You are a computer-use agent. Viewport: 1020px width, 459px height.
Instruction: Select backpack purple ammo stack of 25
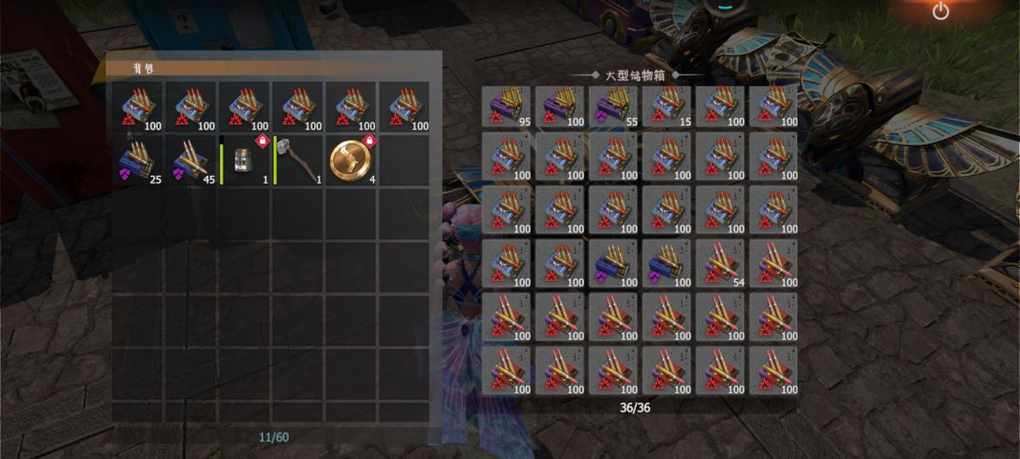click(137, 161)
